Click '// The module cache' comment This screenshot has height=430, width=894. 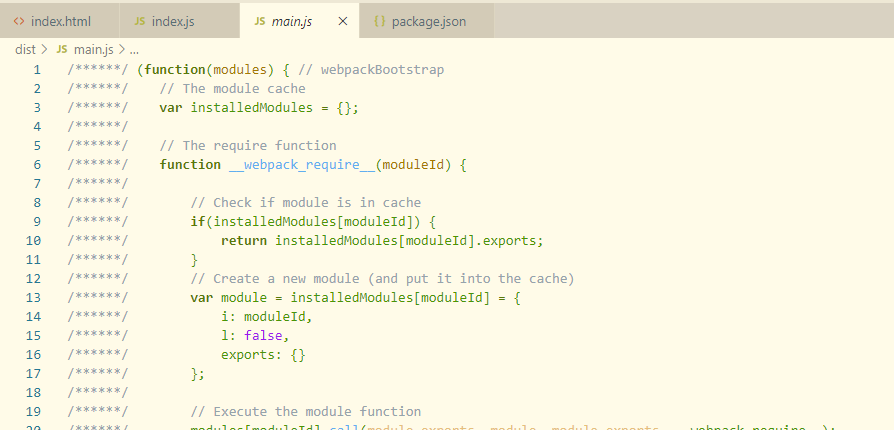pos(233,88)
